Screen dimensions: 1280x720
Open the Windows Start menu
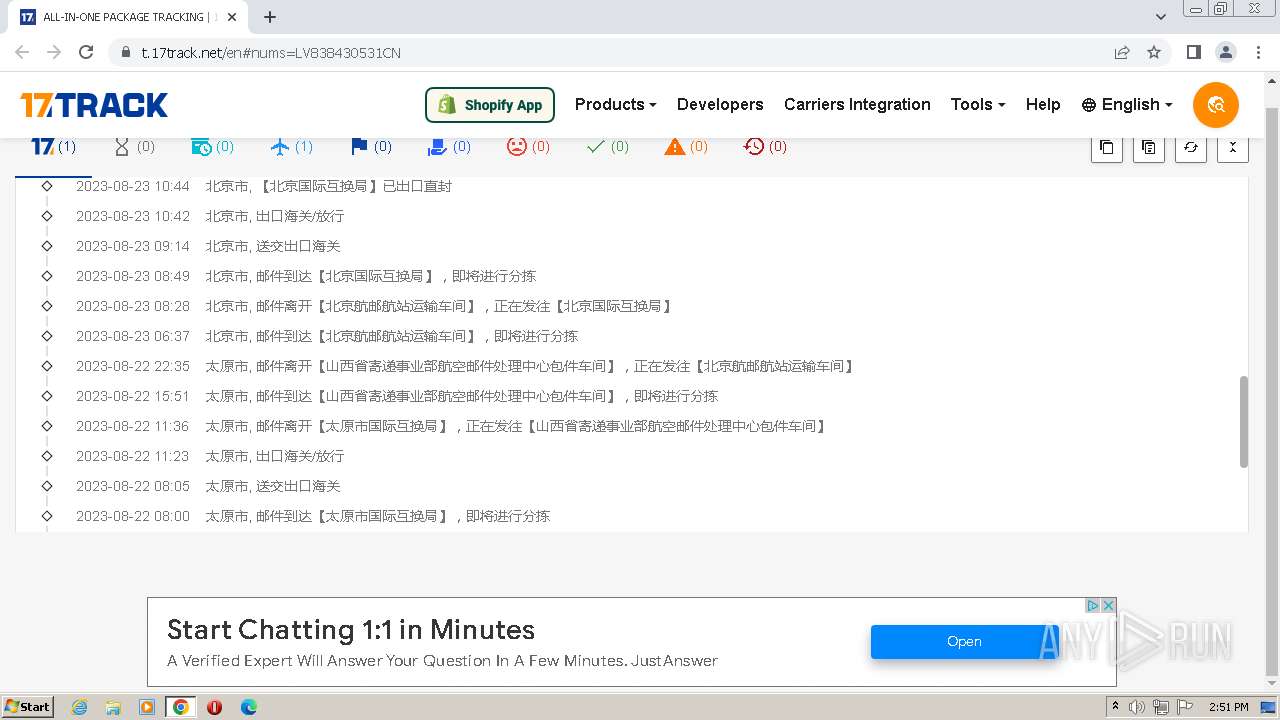[x=28, y=706]
